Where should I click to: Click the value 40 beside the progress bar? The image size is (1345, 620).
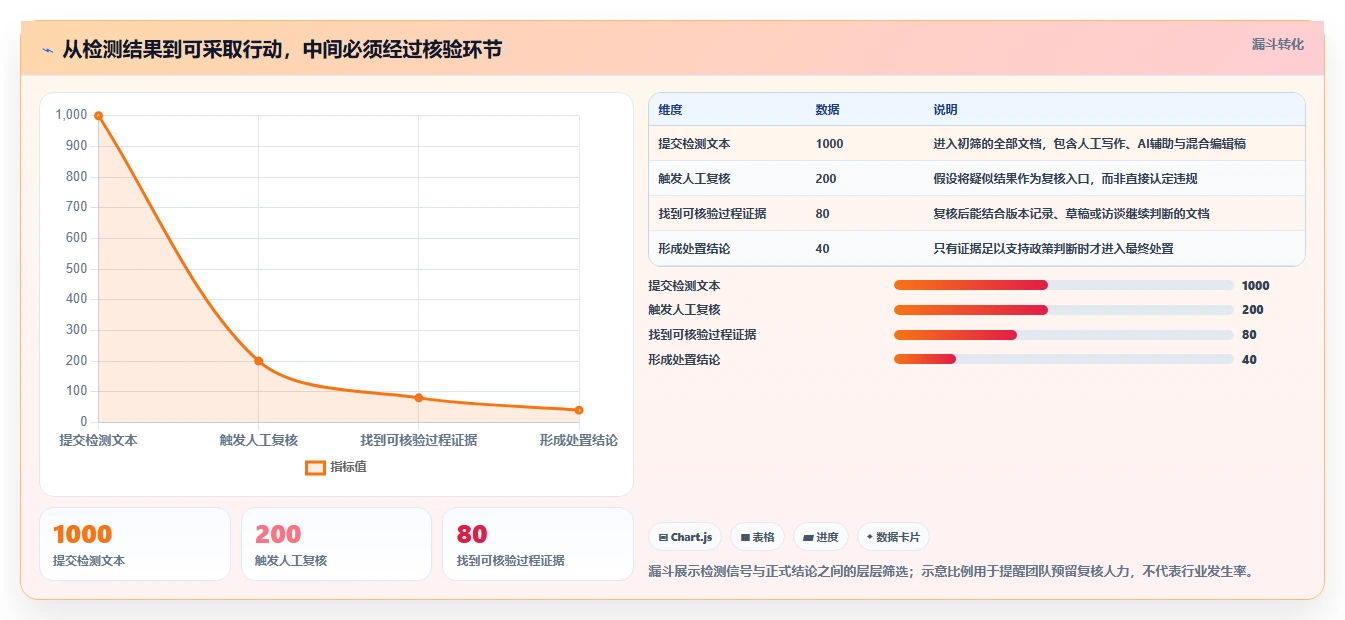1249,360
